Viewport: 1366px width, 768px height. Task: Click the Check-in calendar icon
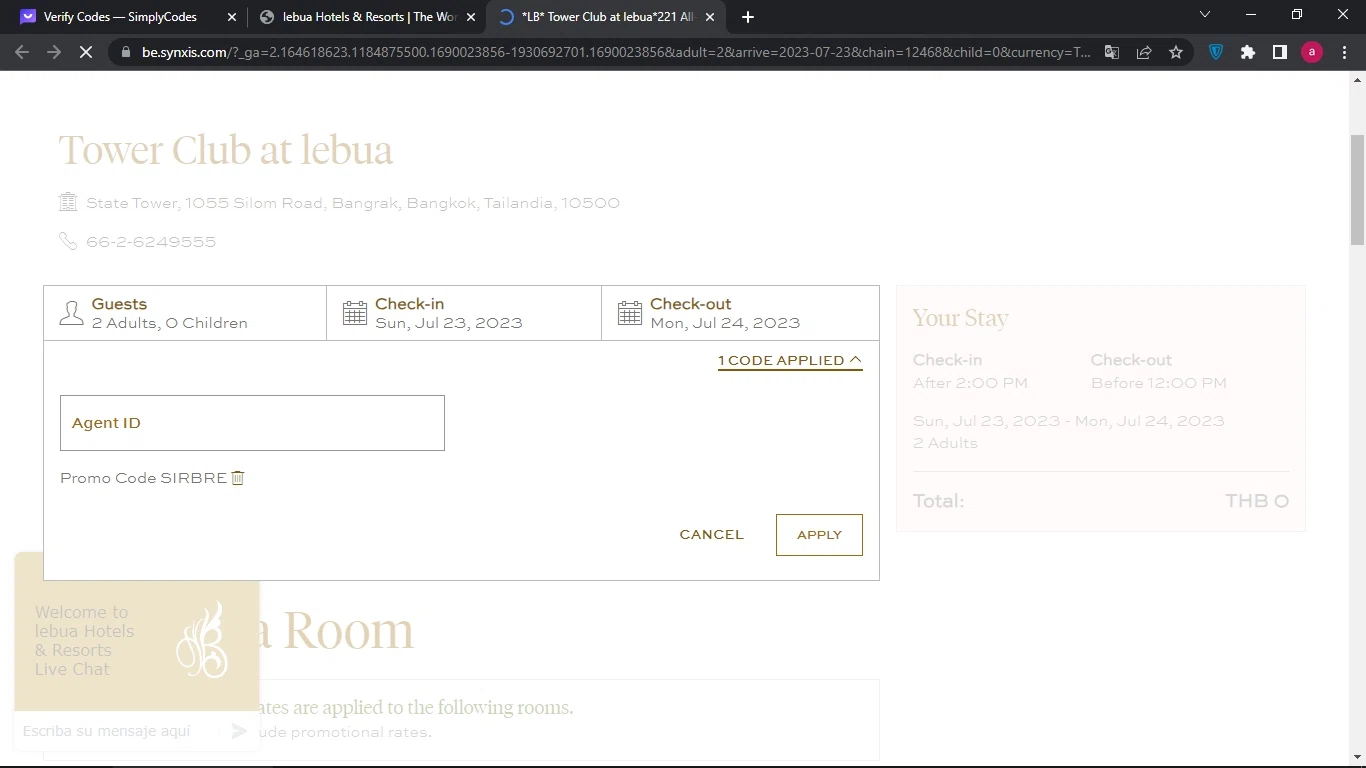[x=355, y=313]
